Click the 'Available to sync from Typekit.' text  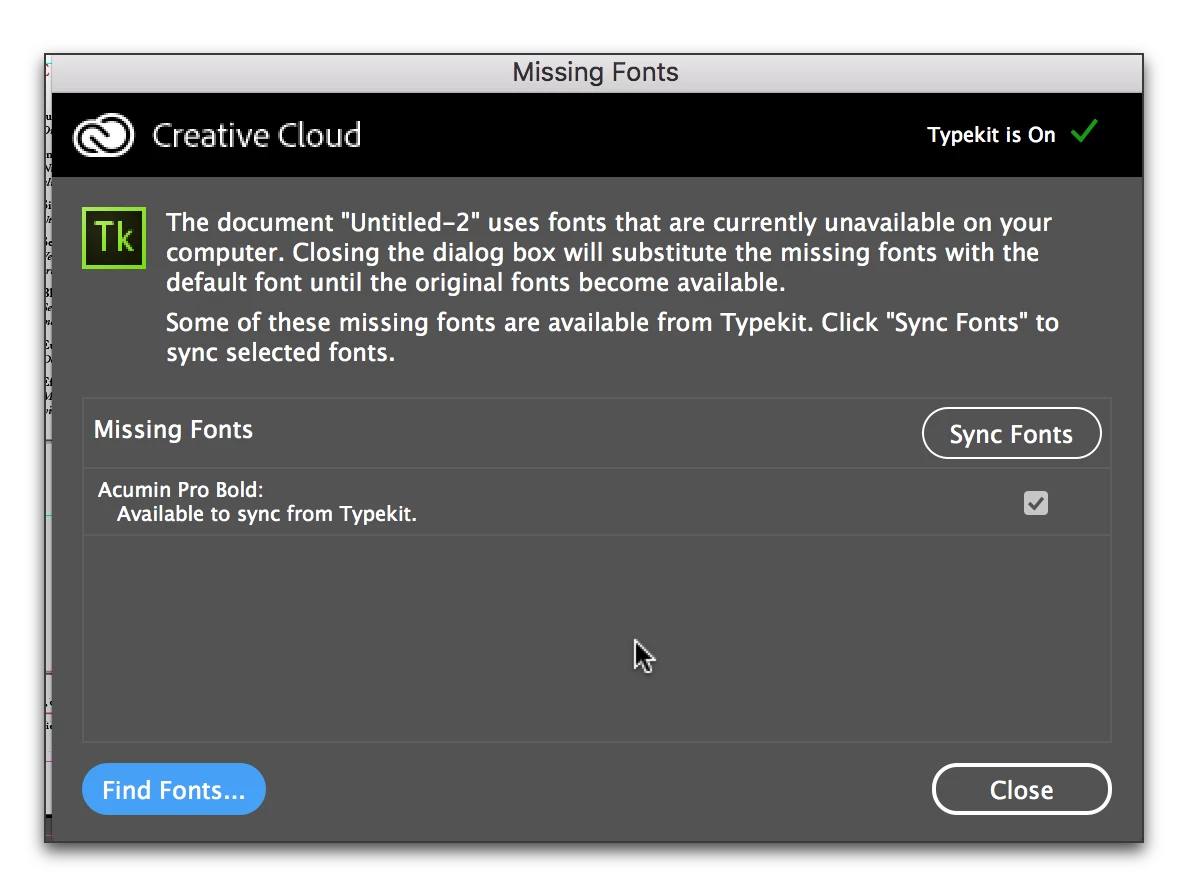(x=267, y=515)
